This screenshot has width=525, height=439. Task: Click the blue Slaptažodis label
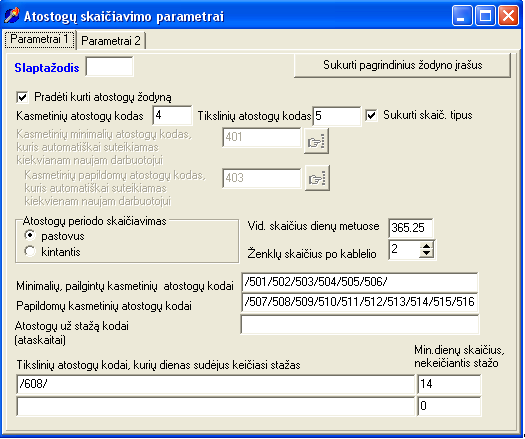click(x=47, y=68)
